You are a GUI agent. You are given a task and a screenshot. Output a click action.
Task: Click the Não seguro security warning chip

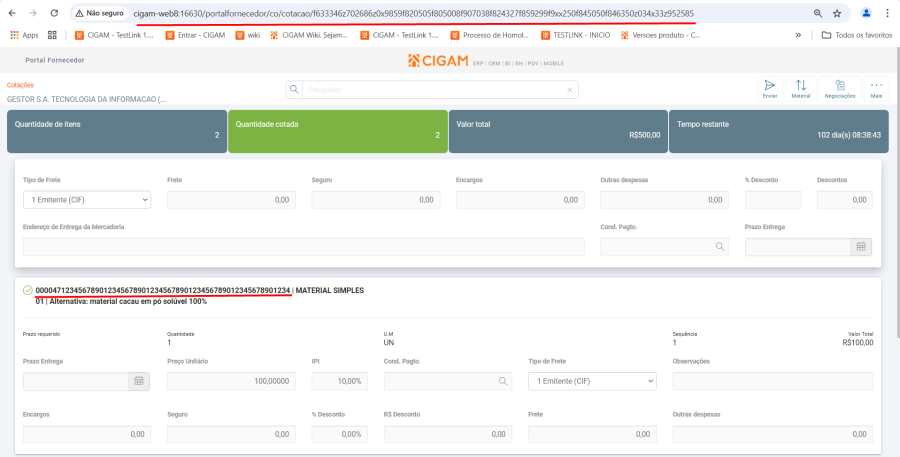point(99,13)
